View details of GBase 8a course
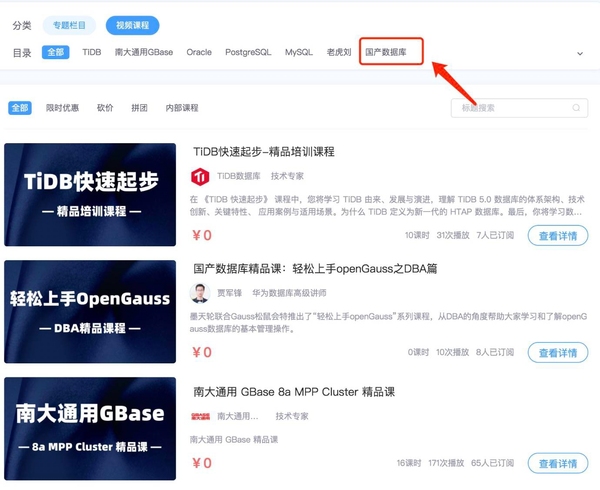The image size is (600, 490). pos(558,464)
